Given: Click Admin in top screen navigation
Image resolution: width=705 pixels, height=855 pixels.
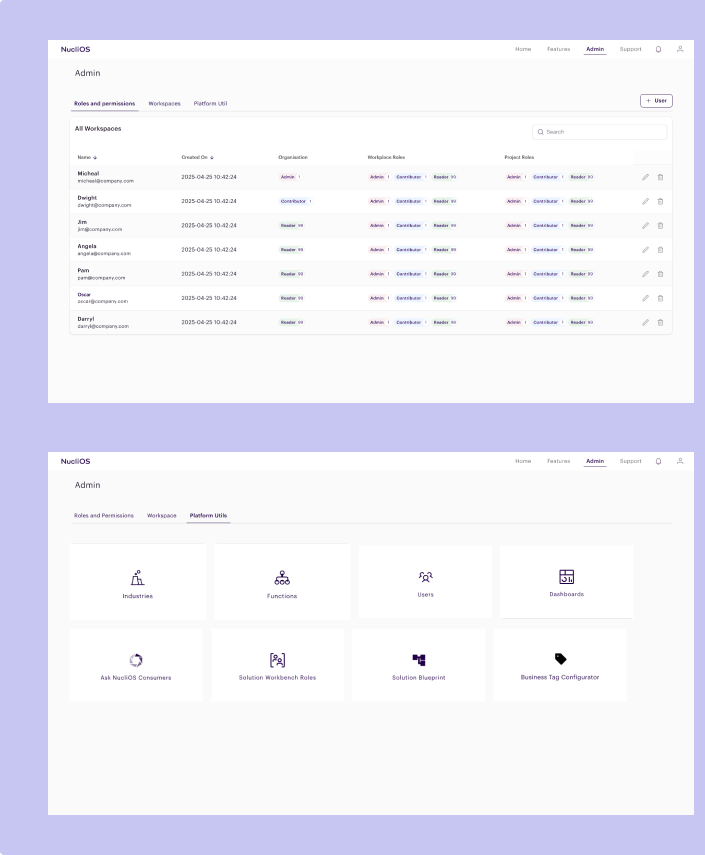Looking at the screenshot, I should 595,49.
